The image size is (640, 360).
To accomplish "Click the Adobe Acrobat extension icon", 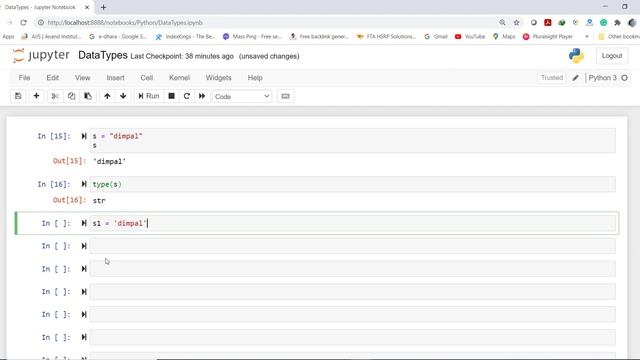I will point(548,23).
